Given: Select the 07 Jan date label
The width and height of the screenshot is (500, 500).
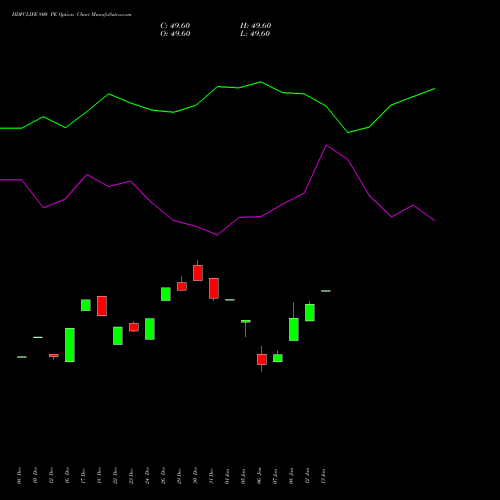Looking at the screenshot, I should pos(275,476).
